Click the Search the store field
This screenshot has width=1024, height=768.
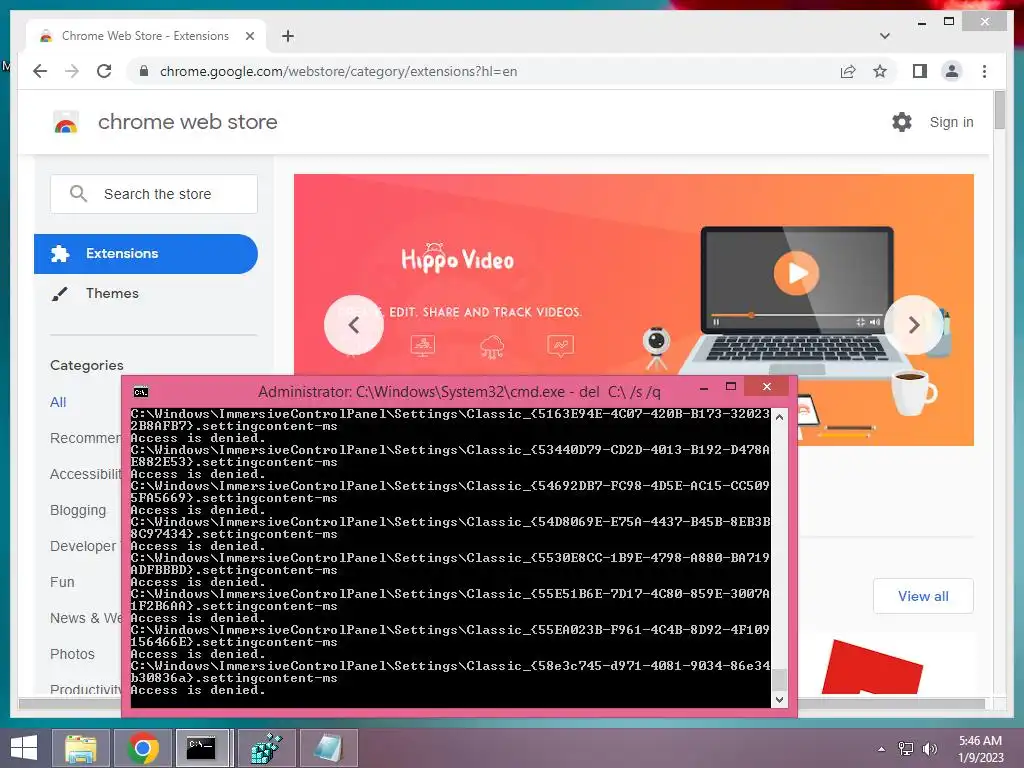tap(154, 194)
